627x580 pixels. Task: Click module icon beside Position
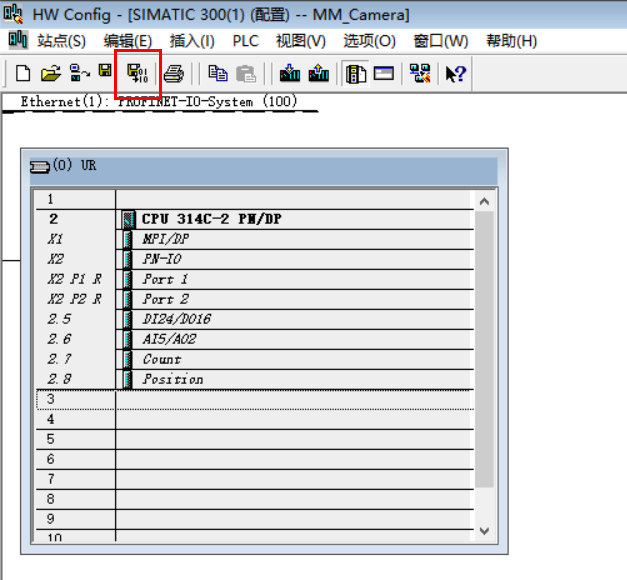pyautogui.click(x=127, y=379)
